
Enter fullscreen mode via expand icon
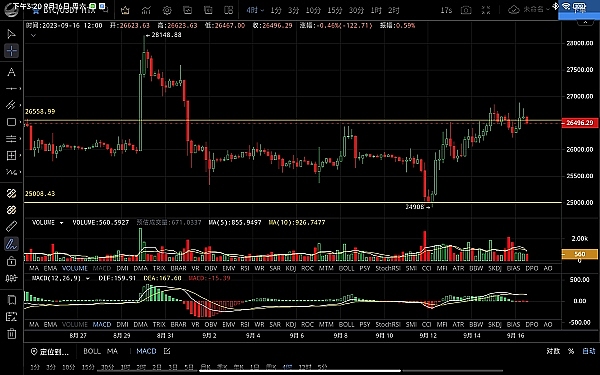pos(486,10)
